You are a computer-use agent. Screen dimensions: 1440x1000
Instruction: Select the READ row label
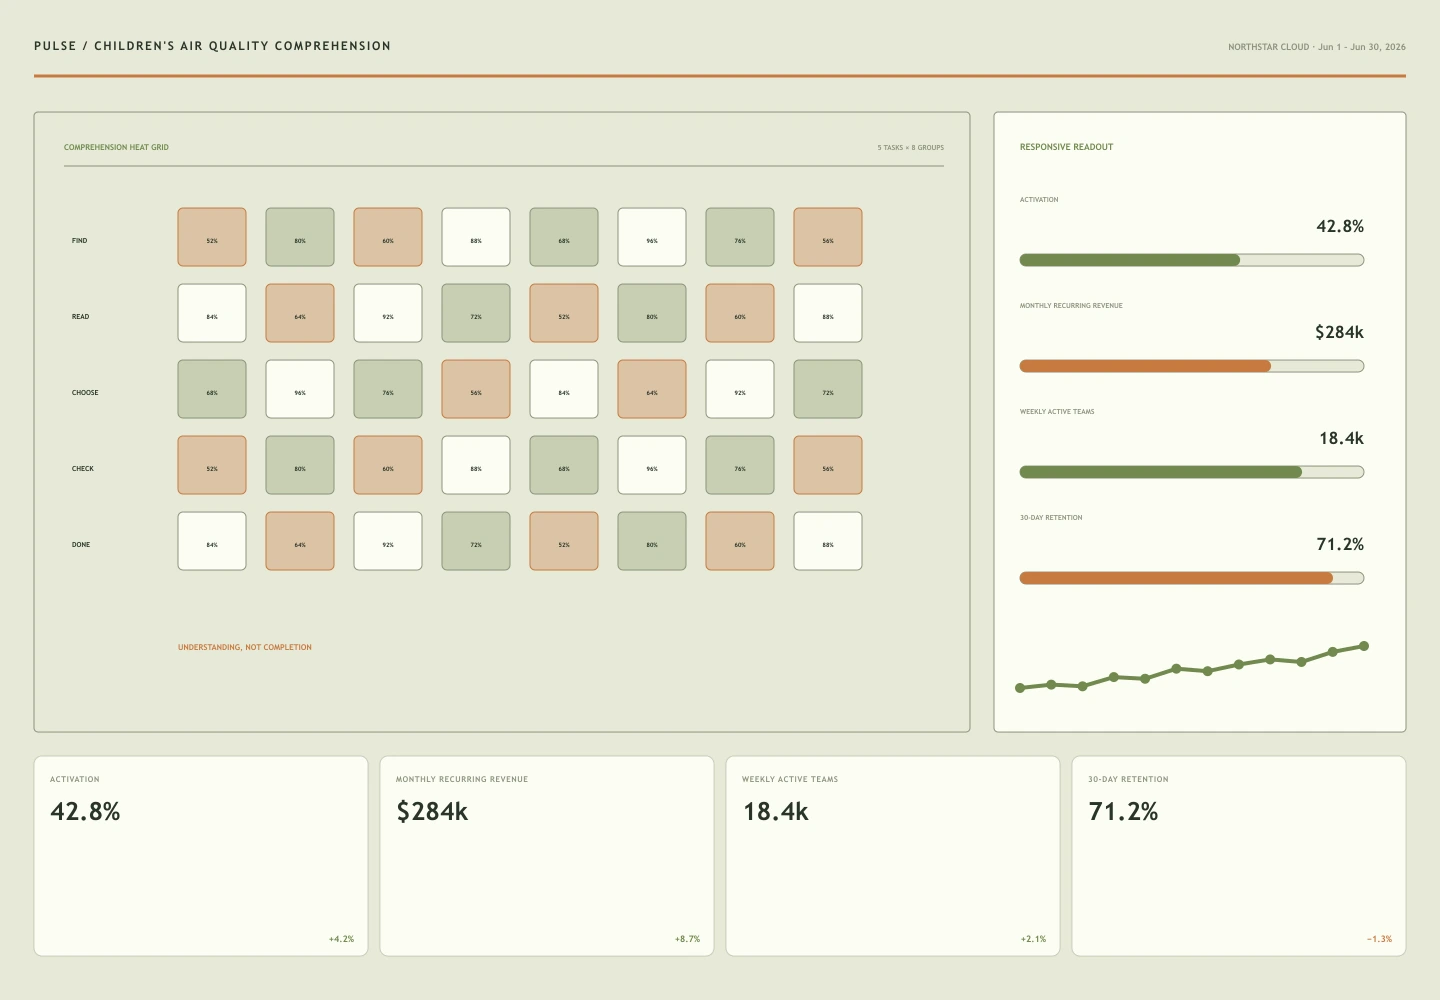pyautogui.click(x=80, y=317)
